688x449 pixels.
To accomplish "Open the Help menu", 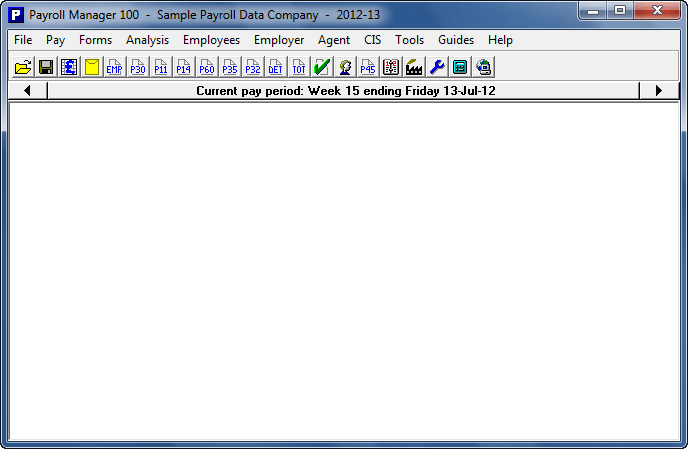I will tap(500, 40).
